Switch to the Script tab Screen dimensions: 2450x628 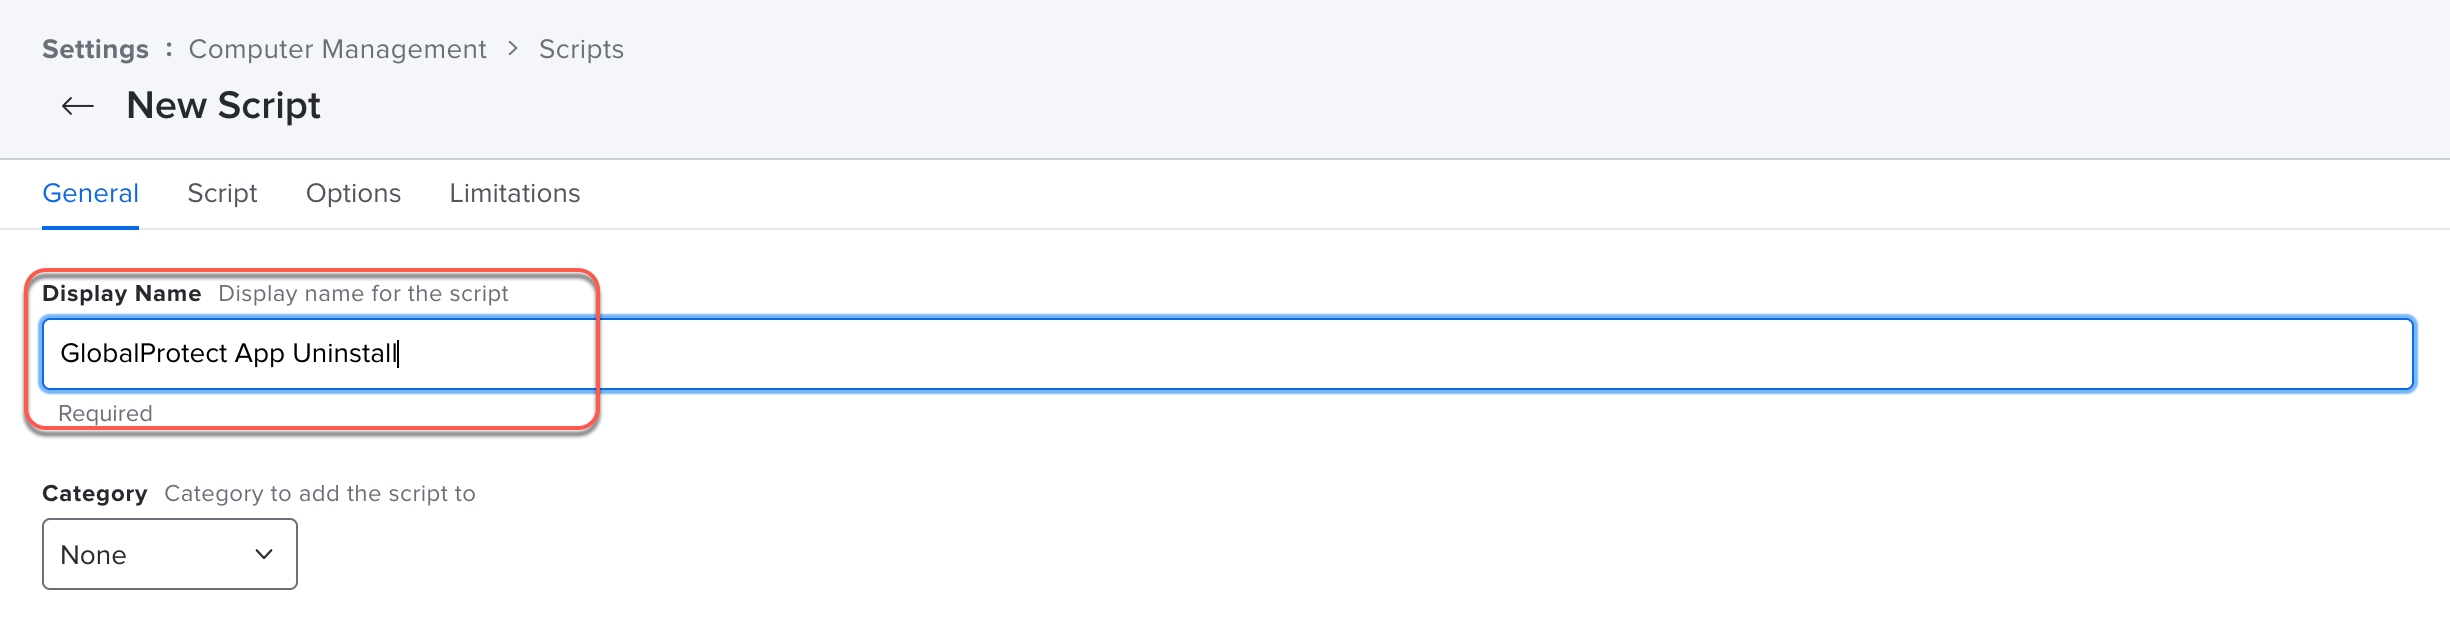[222, 193]
